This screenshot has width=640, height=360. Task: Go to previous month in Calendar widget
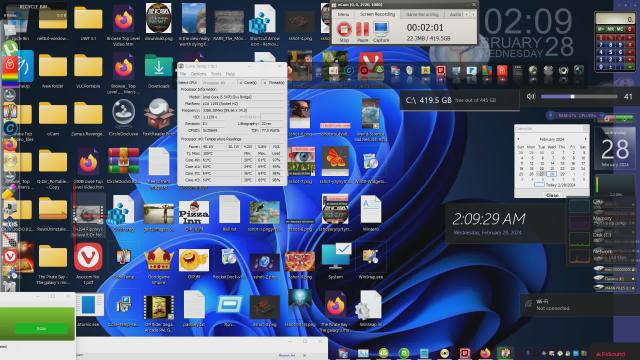click(x=519, y=139)
